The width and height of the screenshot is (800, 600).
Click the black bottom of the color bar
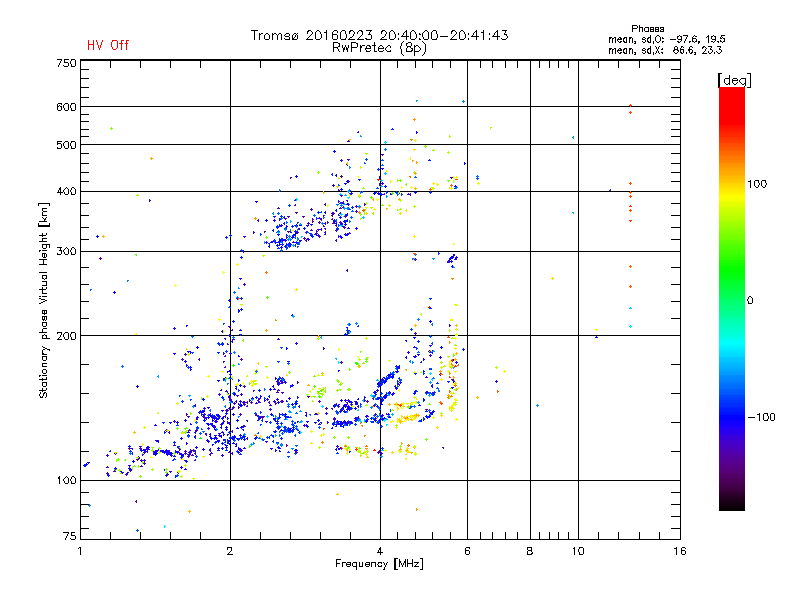(732, 503)
